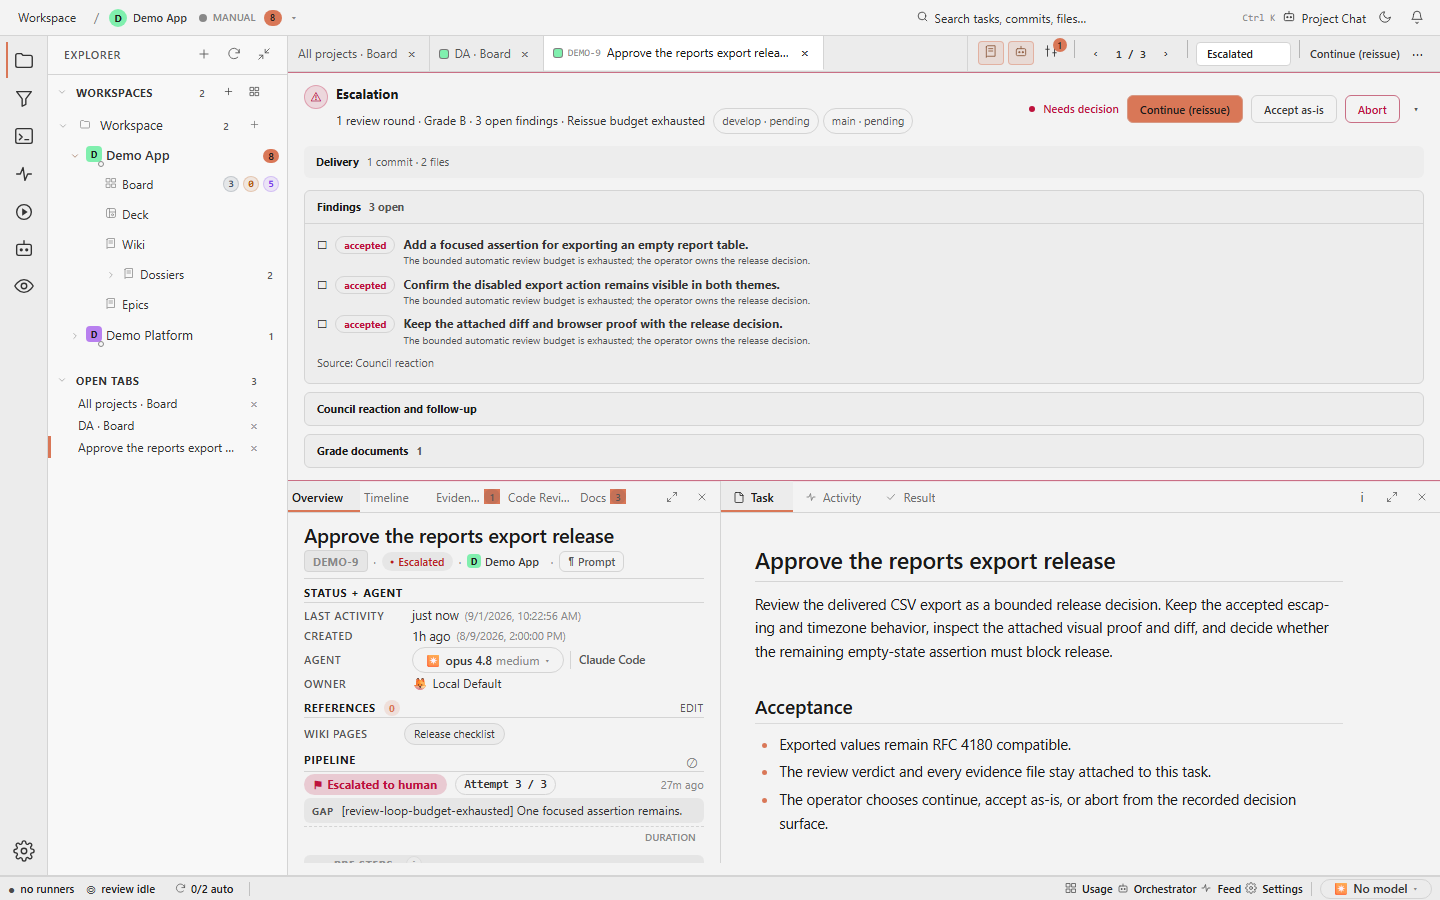Toggle the MANUAL mode indicator in top bar
This screenshot has height=900, width=1440.
(x=228, y=18)
